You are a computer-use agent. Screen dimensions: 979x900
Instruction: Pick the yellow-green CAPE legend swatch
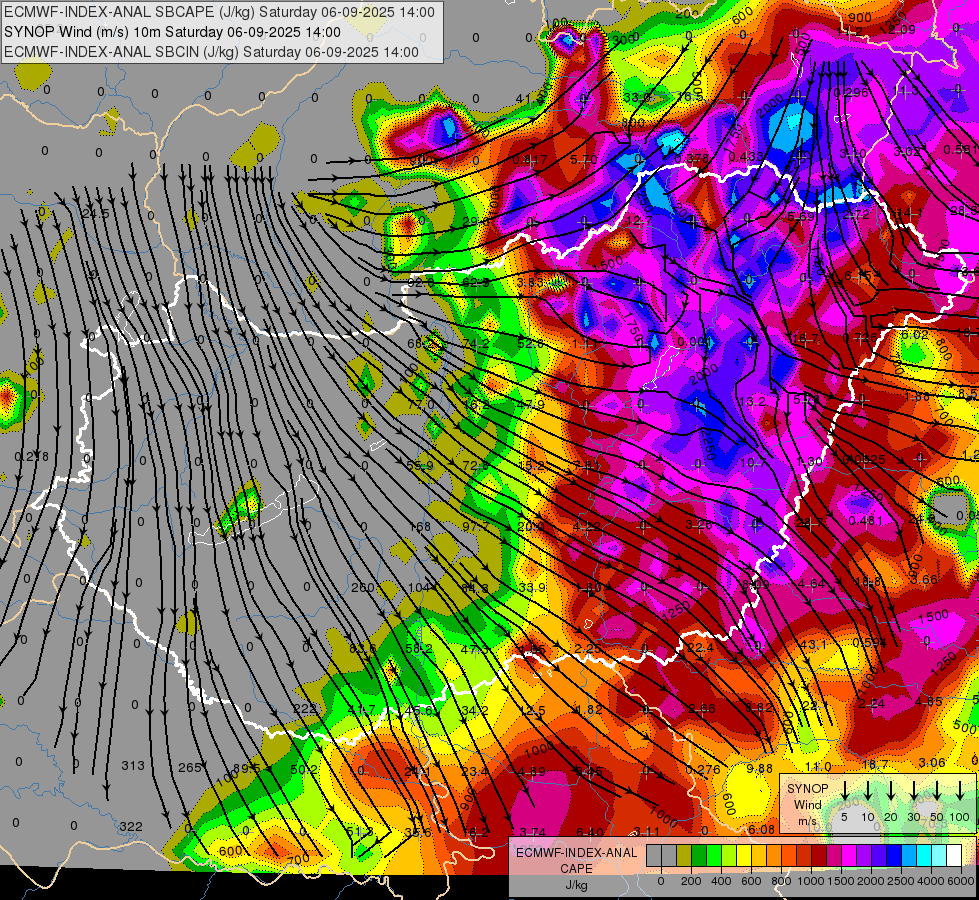point(729,856)
